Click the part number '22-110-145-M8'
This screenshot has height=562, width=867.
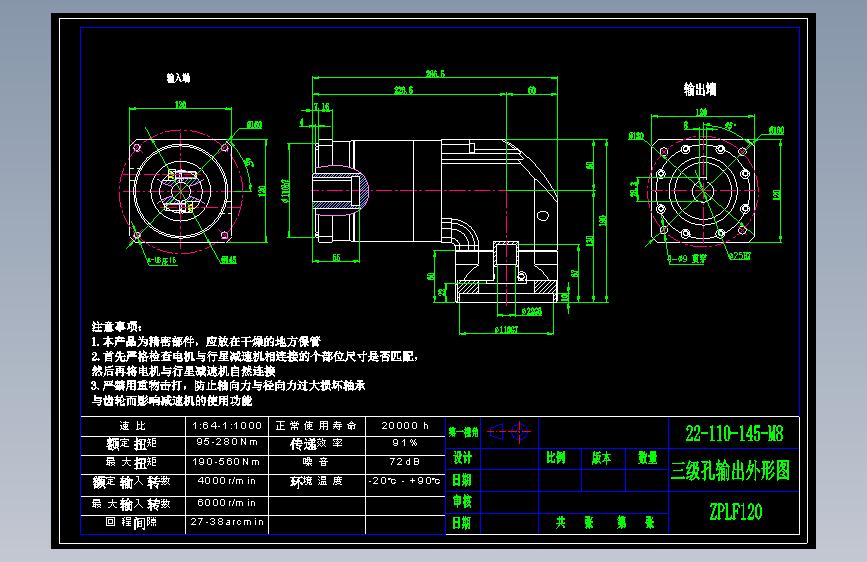[734, 434]
